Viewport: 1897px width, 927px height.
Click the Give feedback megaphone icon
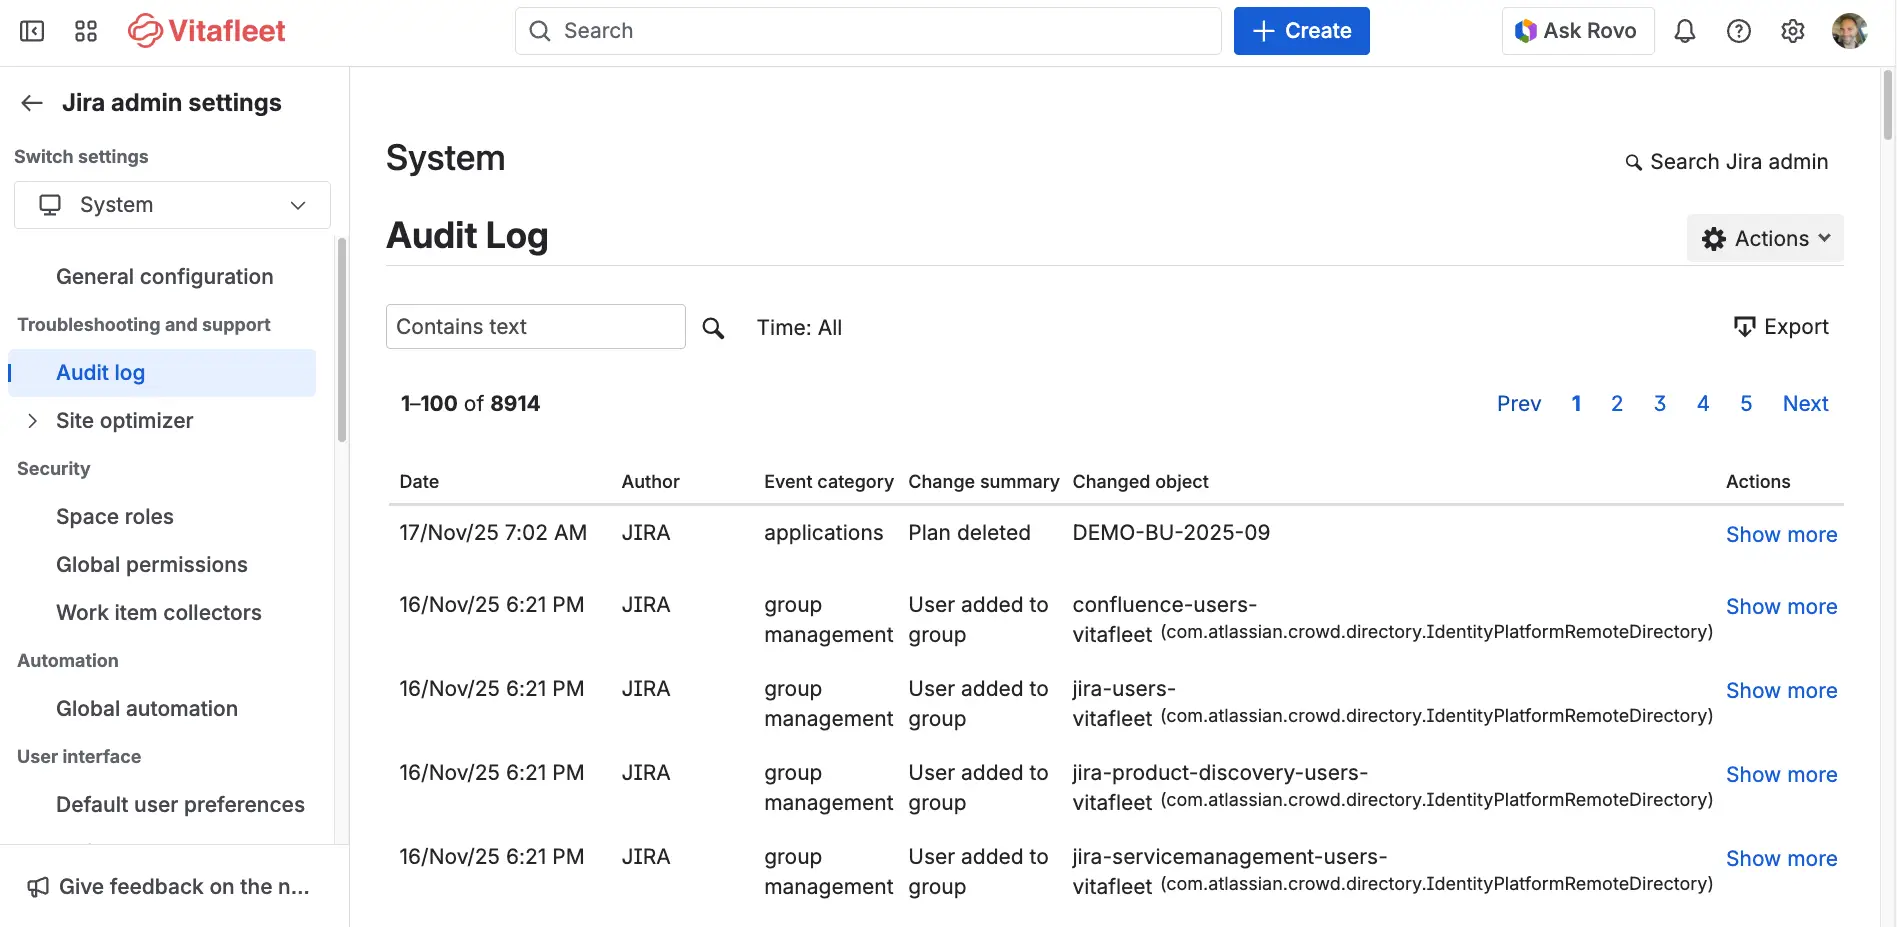point(38,887)
